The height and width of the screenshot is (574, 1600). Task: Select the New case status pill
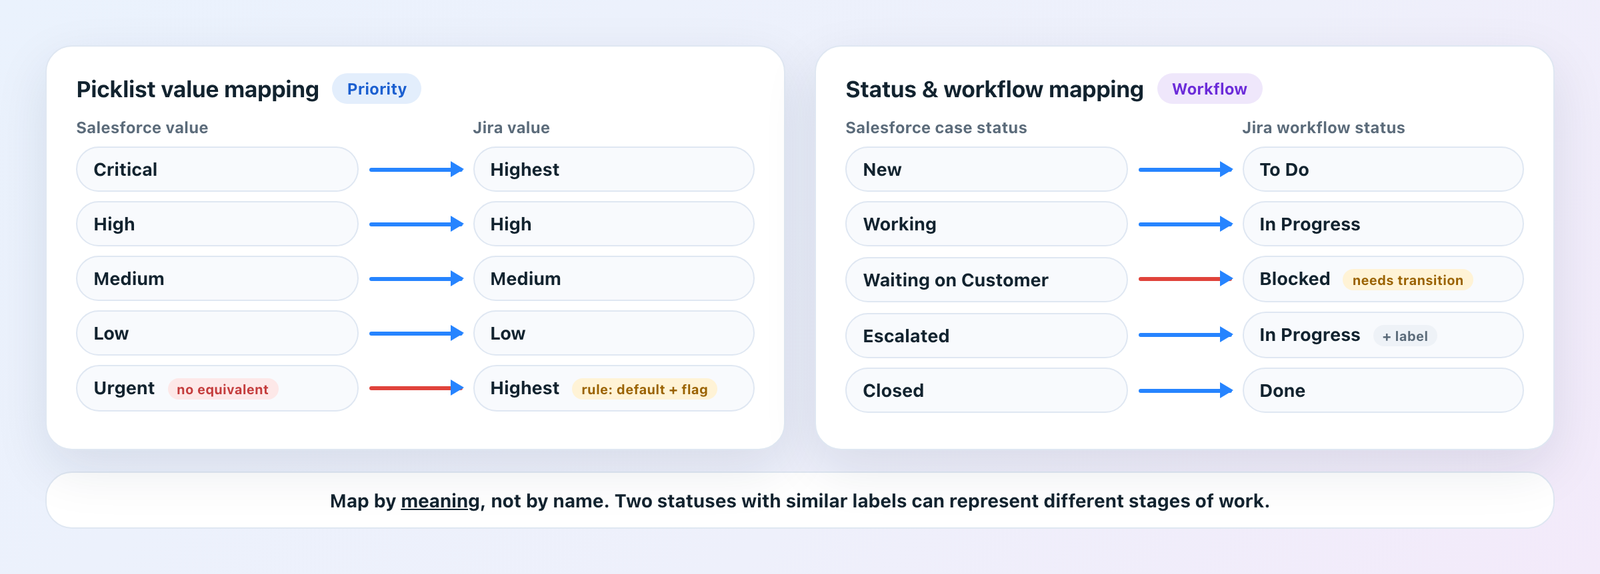pyautogui.click(x=986, y=169)
